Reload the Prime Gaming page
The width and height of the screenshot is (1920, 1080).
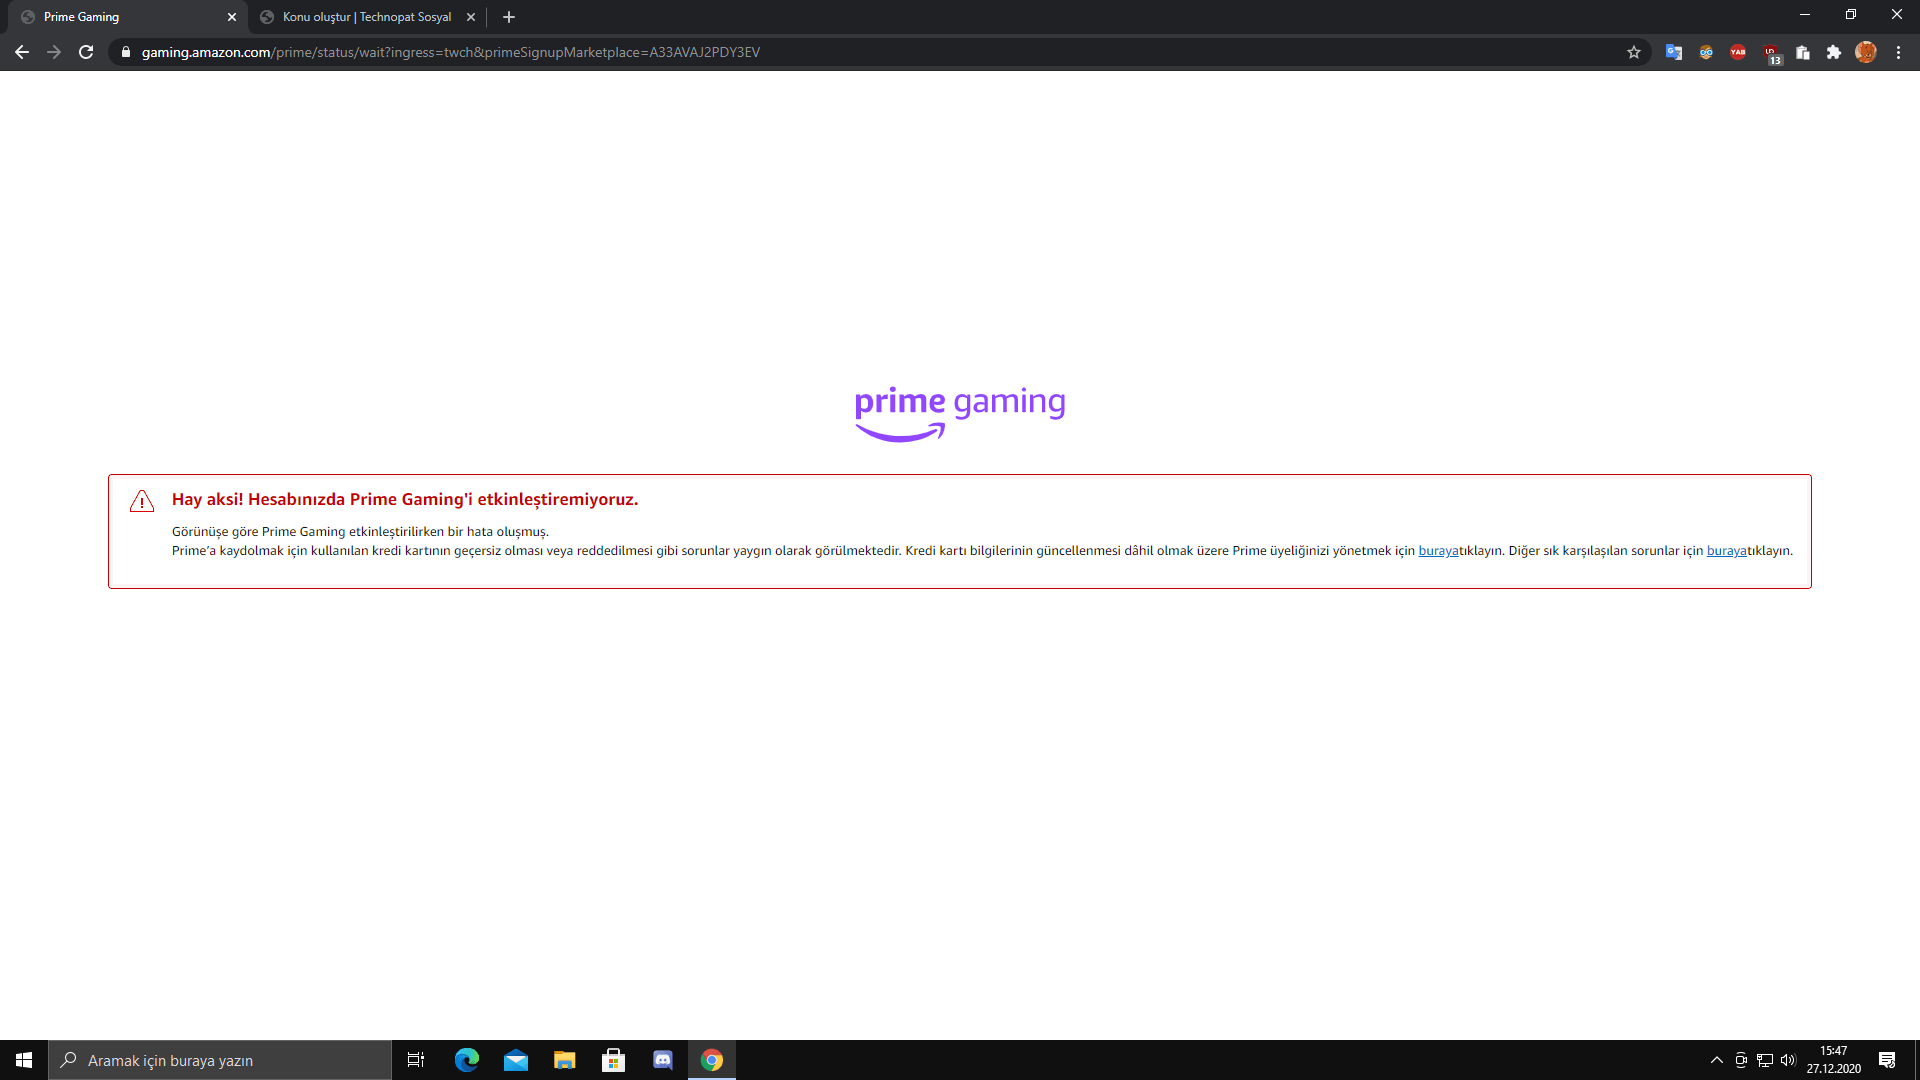point(86,52)
